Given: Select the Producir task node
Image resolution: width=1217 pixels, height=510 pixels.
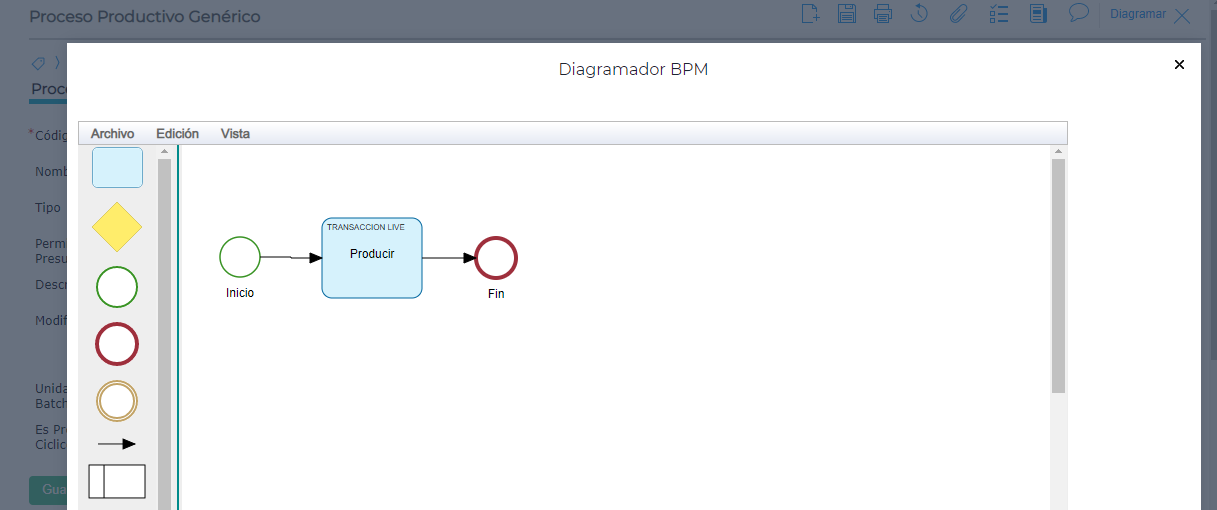Looking at the screenshot, I should pyautogui.click(x=372, y=258).
